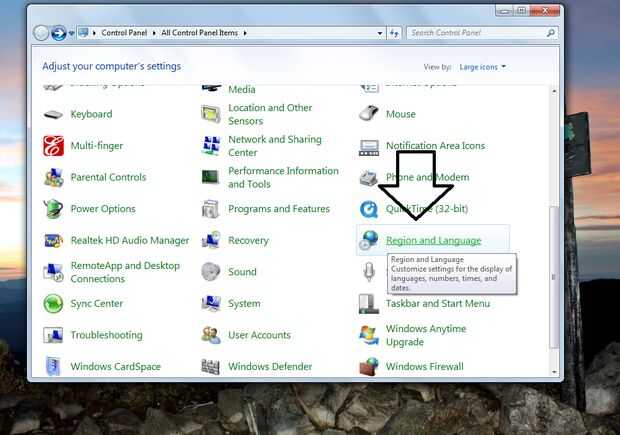This screenshot has width=620, height=435.
Task: Click the scrollbar up arrow
Action: (x=554, y=91)
